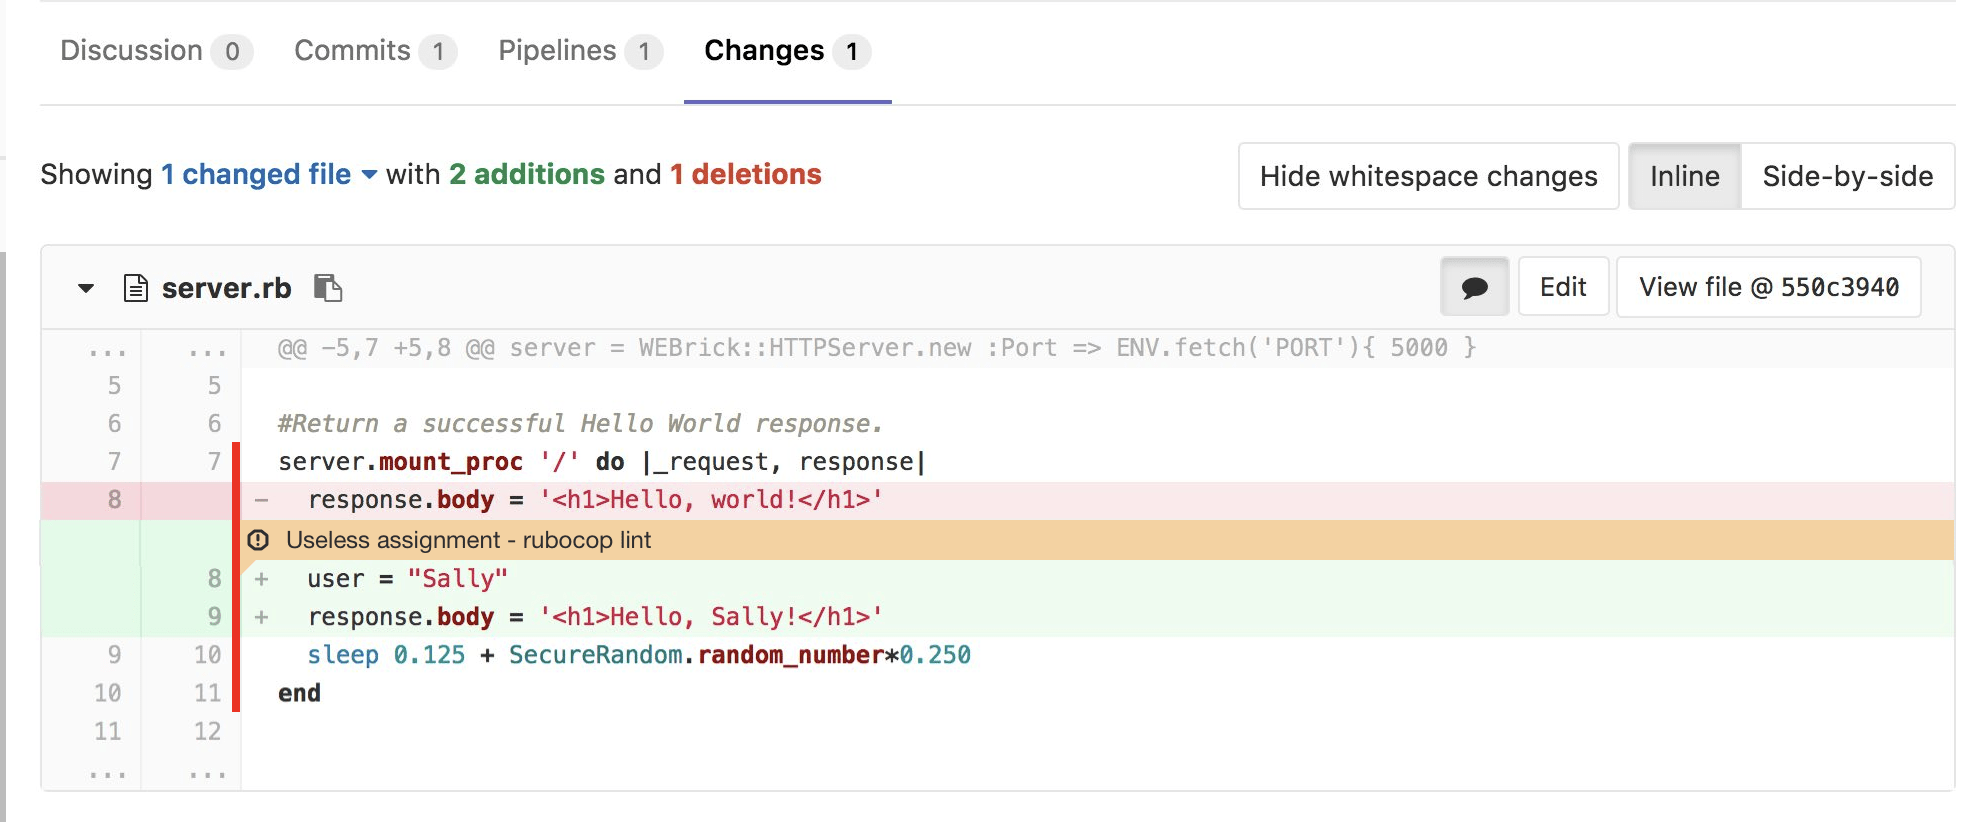Open View file @ 550c3940
The width and height of the screenshot is (1986, 822).
(x=1768, y=287)
